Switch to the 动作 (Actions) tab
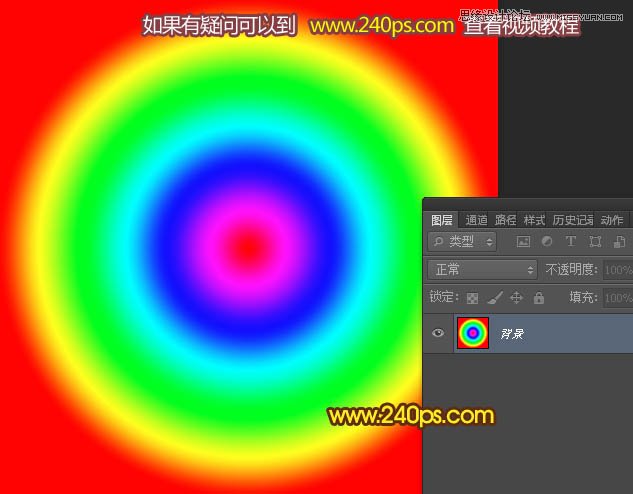Image resolution: width=633 pixels, height=494 pixels. [612, 220]
